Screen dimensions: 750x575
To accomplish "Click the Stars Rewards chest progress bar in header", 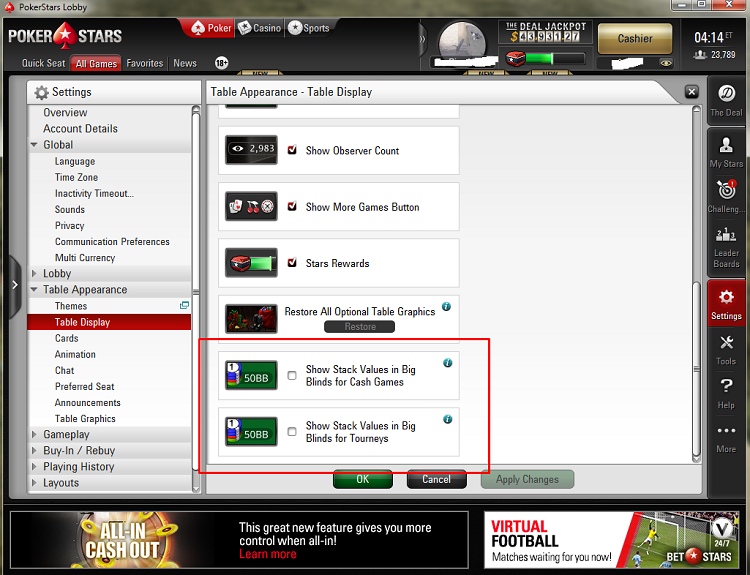I will click(546, 59).
